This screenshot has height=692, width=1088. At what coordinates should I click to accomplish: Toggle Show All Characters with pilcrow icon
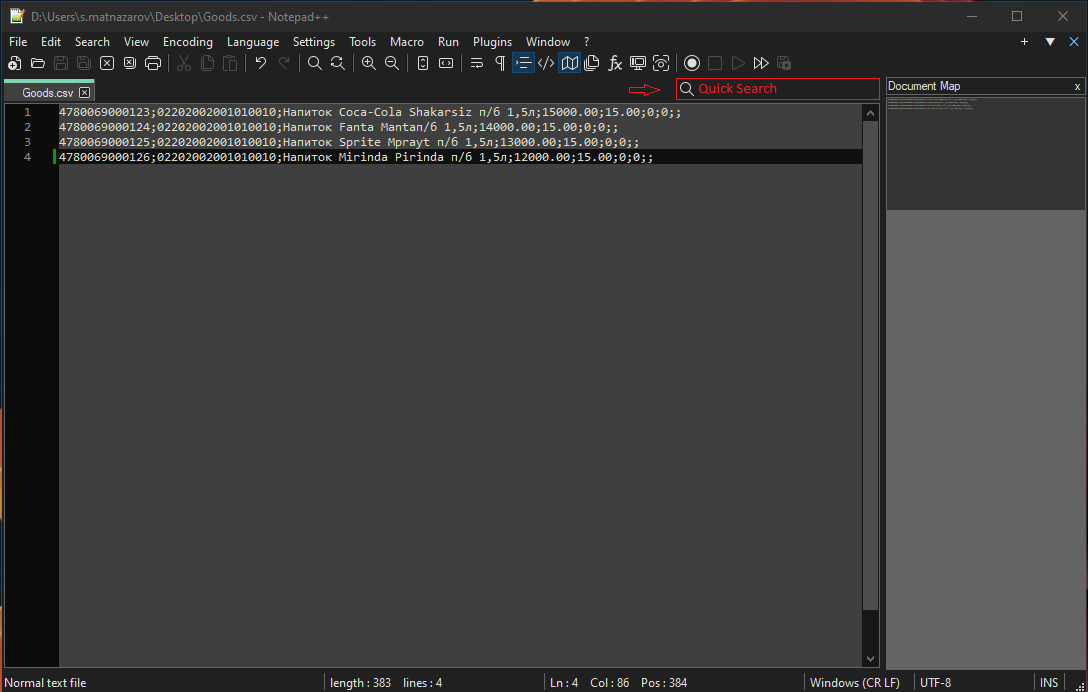coord(499,63)
